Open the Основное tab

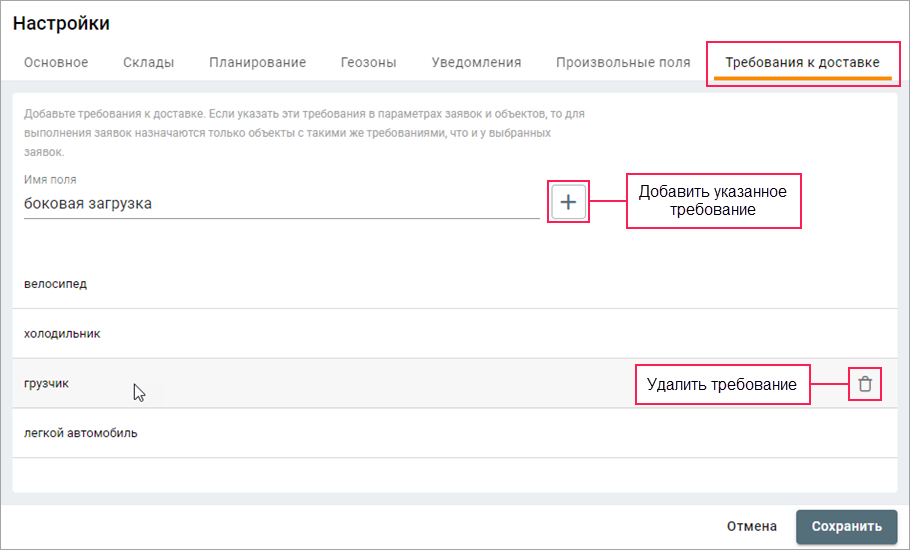[x=56, y=62]
